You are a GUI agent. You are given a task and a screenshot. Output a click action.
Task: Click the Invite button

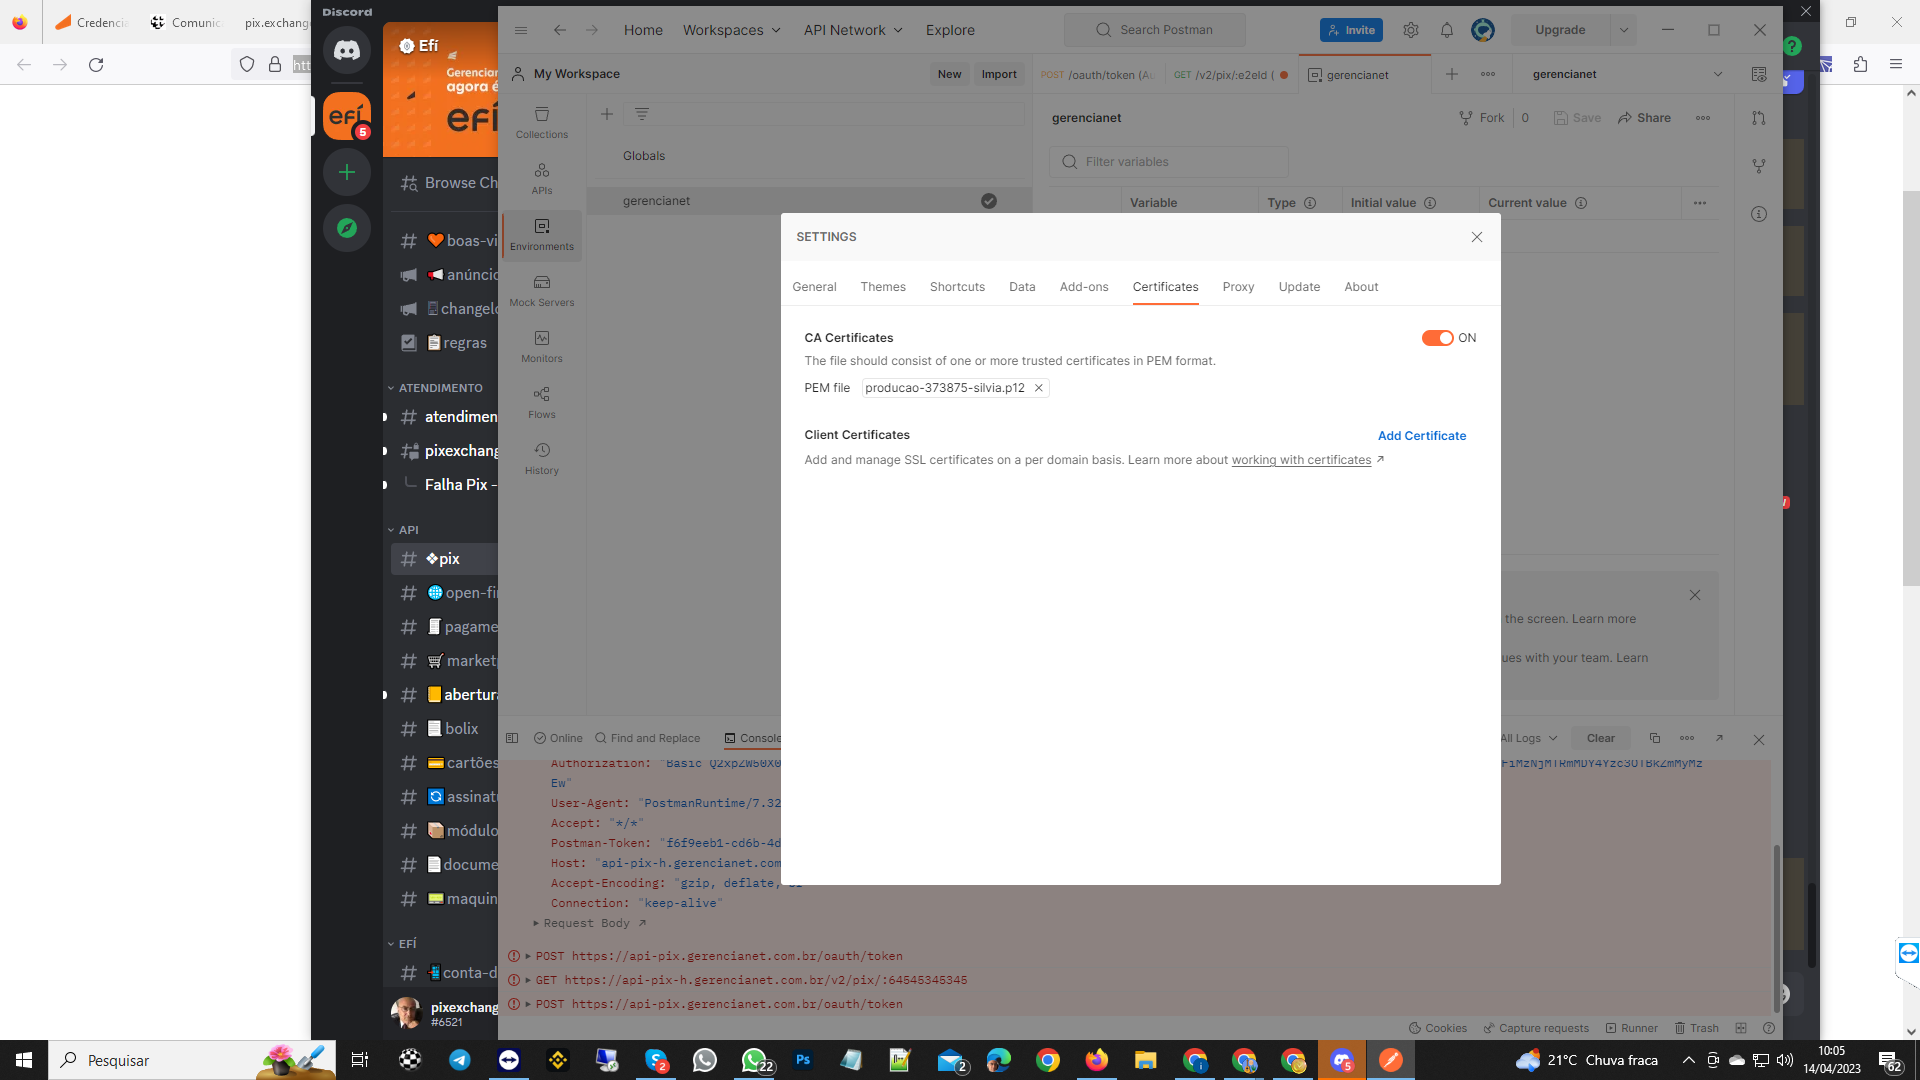(x=1351, y=30)
